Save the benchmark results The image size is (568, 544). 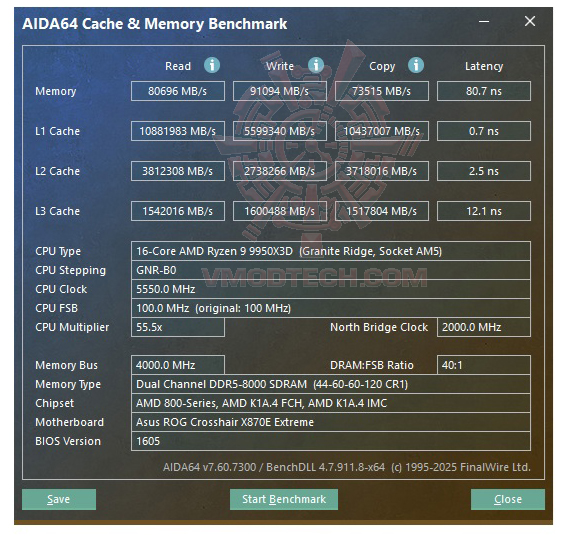coord(59,499)
